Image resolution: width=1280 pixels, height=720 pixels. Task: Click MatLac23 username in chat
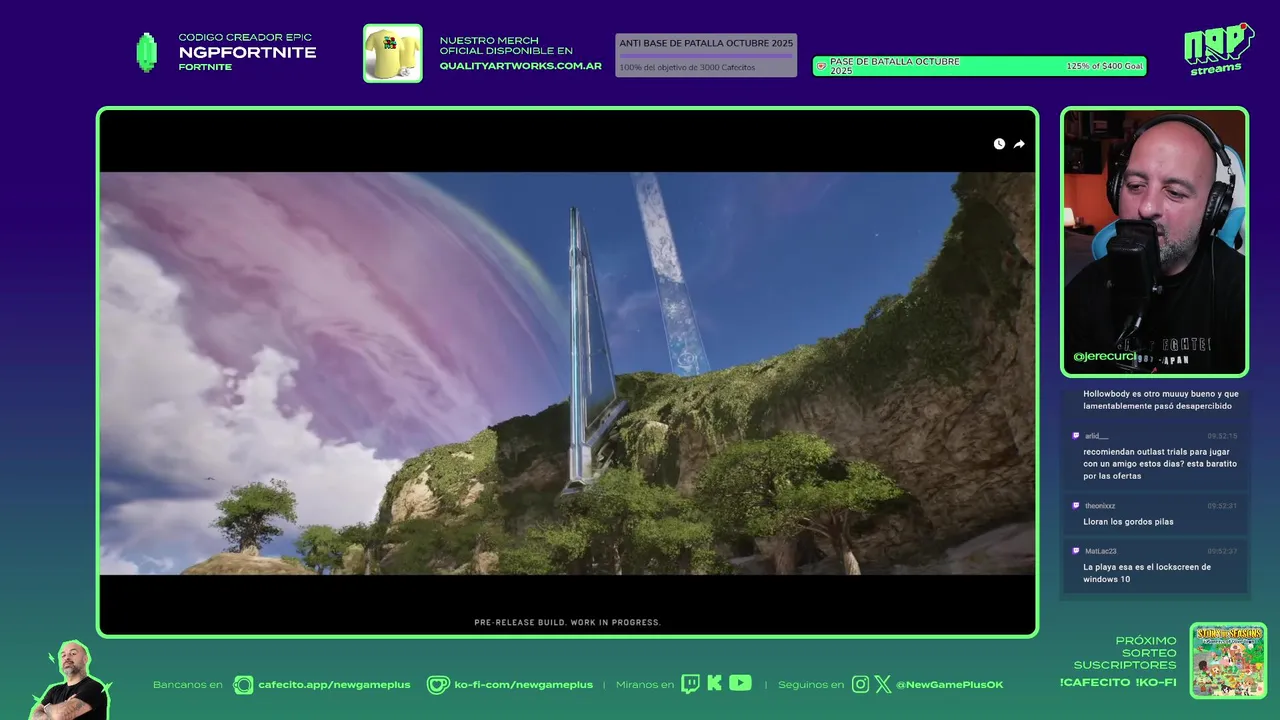[1101, 551]
